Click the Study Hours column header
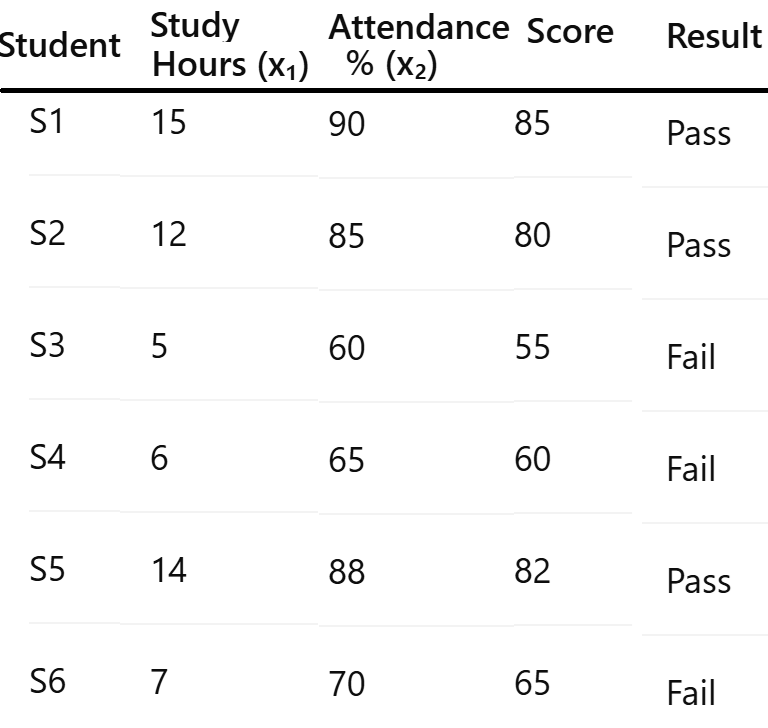 (x=229, y=47)
